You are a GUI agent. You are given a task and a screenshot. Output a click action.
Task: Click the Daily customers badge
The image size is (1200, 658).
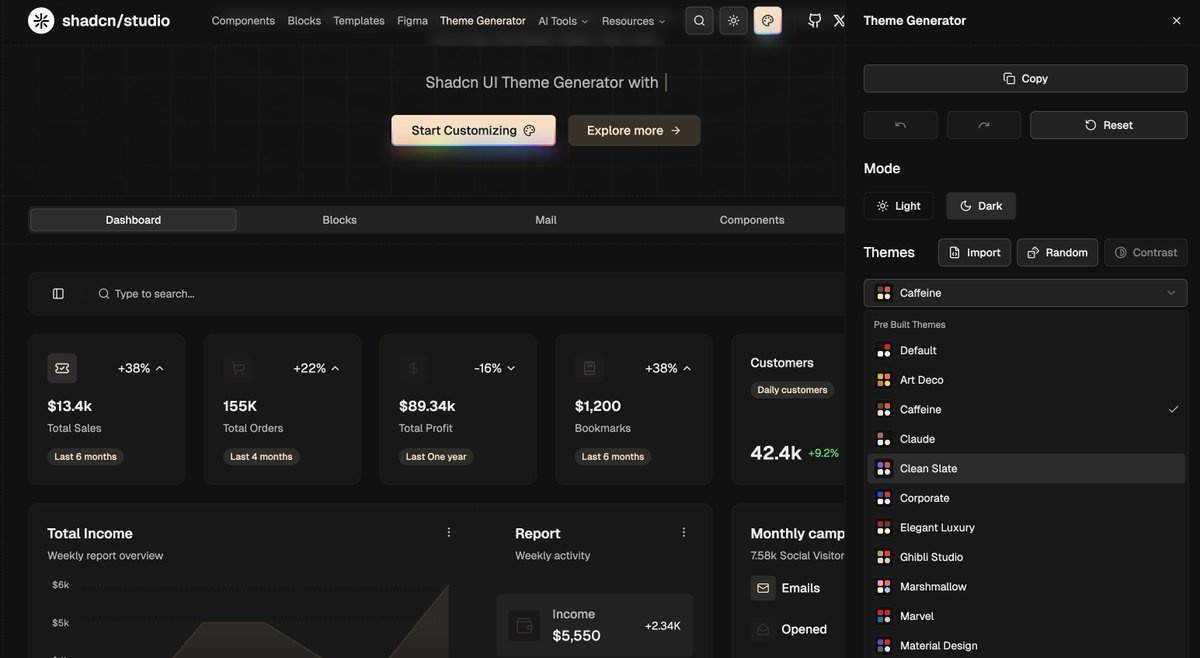[792, 390]
